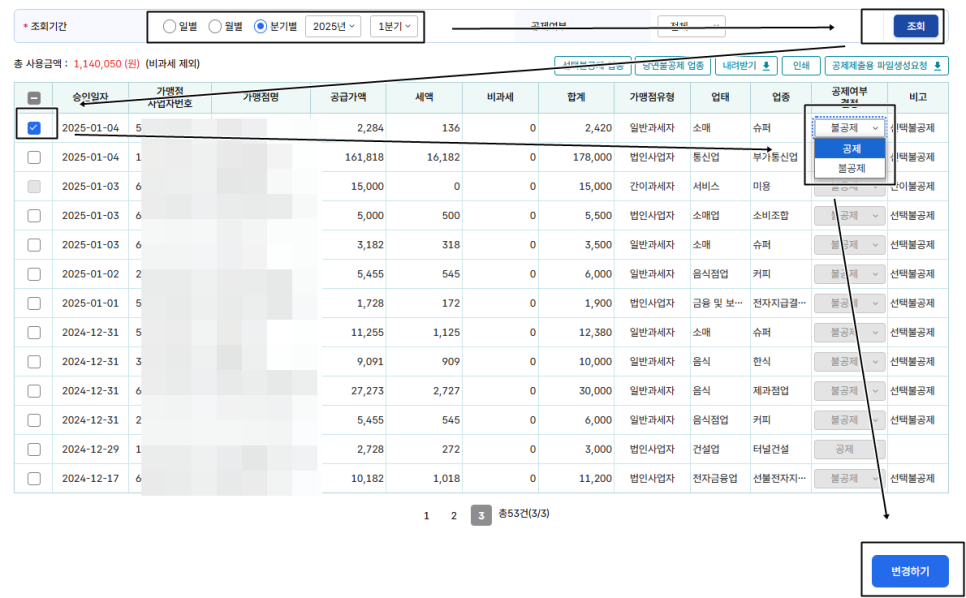Open deduction dropdown in 한식 row
Screen dimensions: 966x598
pos(849,362)
